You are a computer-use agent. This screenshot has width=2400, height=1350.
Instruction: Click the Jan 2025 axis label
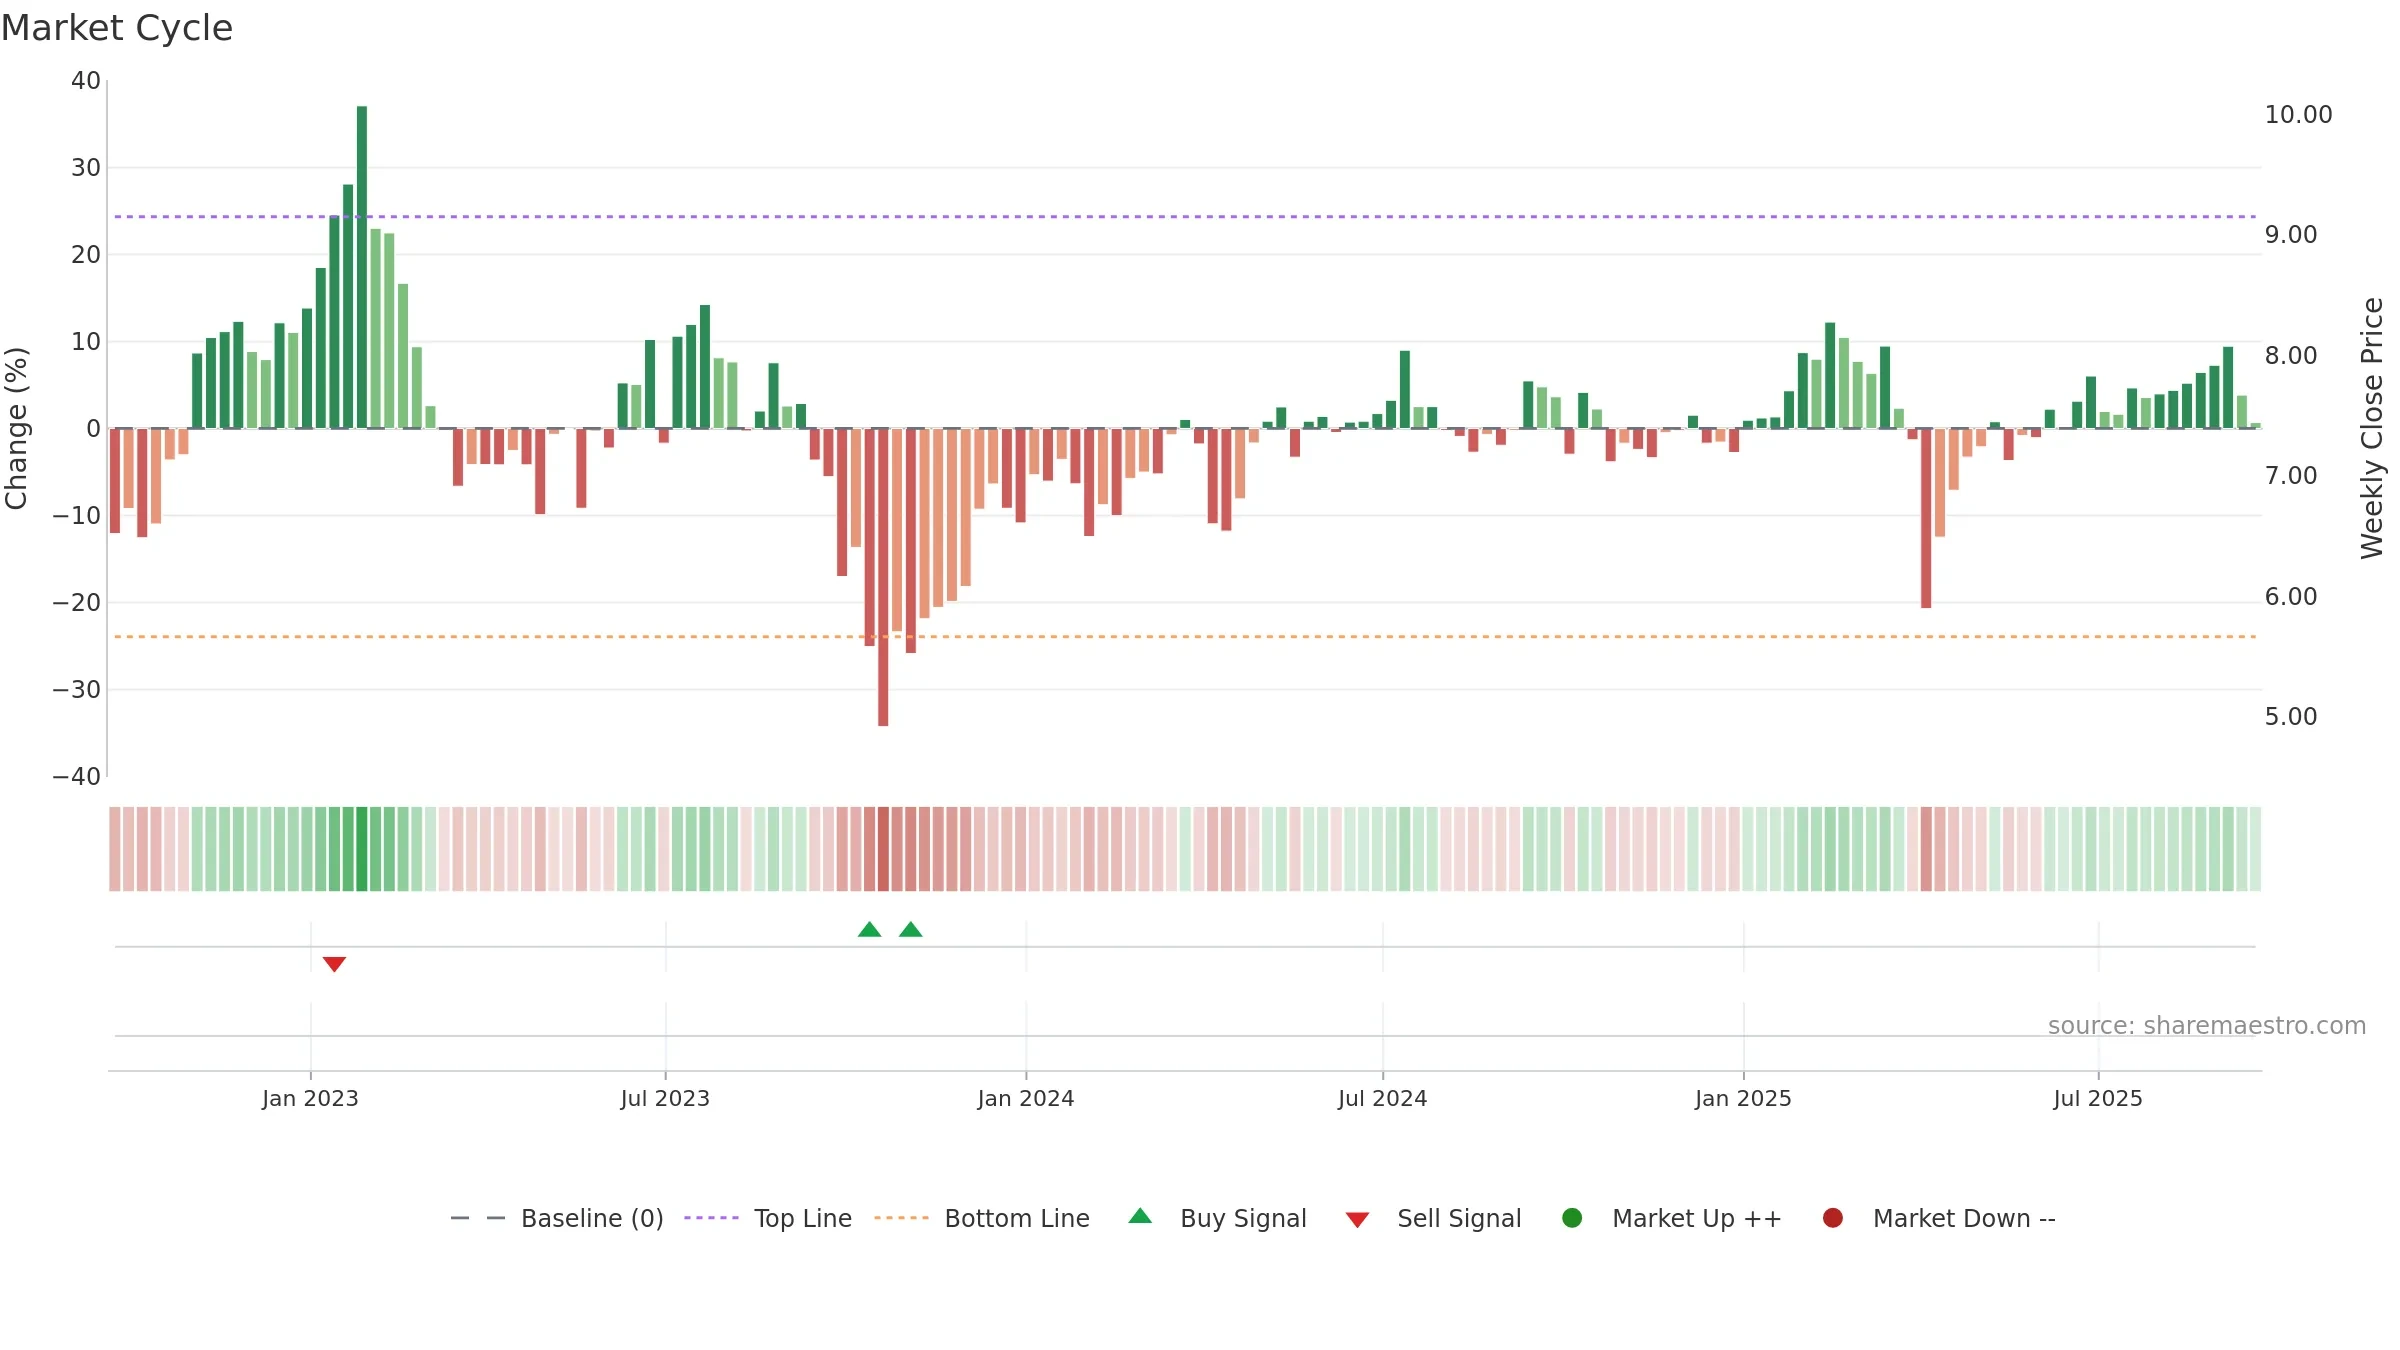tap(1743, 1098)
